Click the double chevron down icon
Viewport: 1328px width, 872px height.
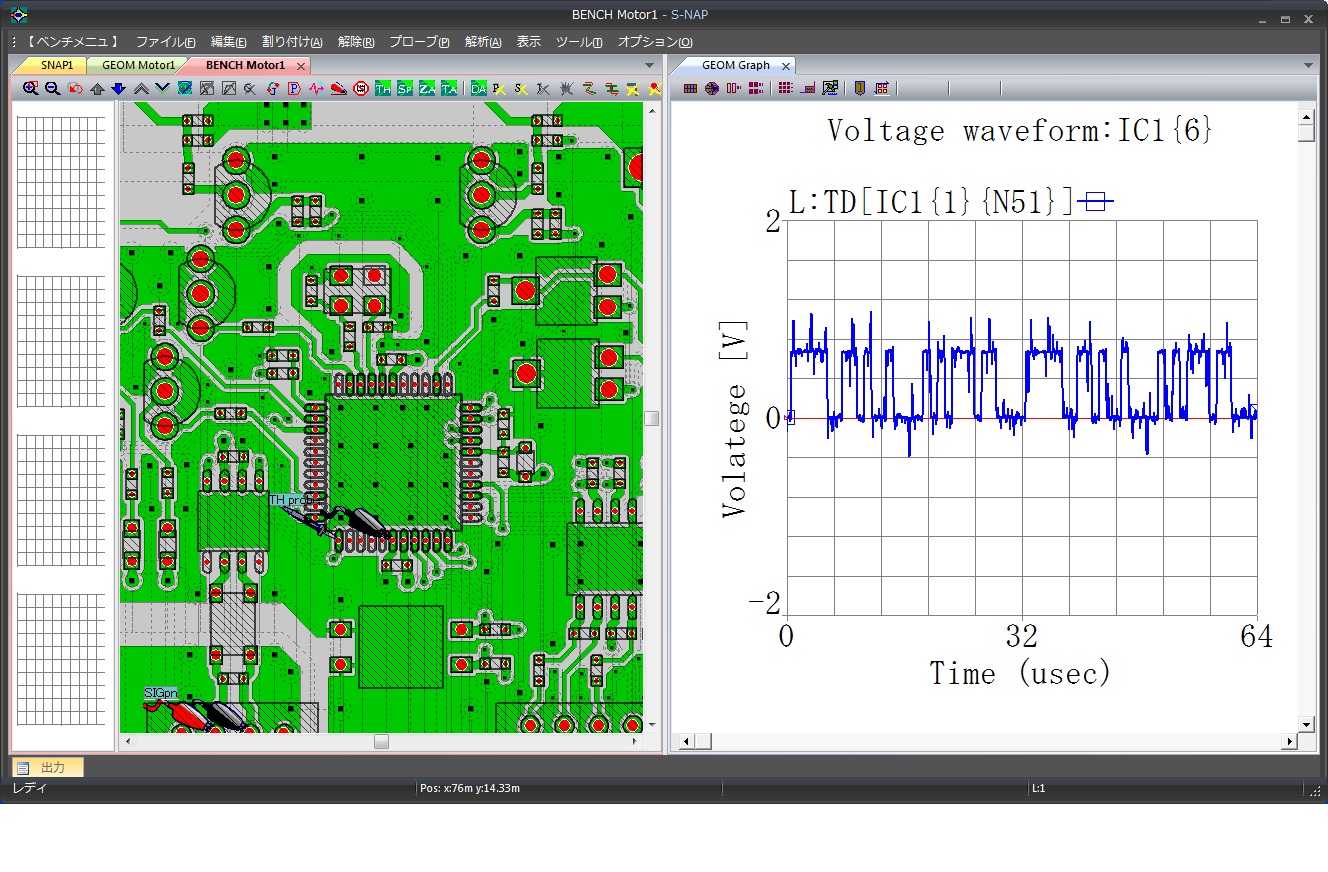[163, 88]
